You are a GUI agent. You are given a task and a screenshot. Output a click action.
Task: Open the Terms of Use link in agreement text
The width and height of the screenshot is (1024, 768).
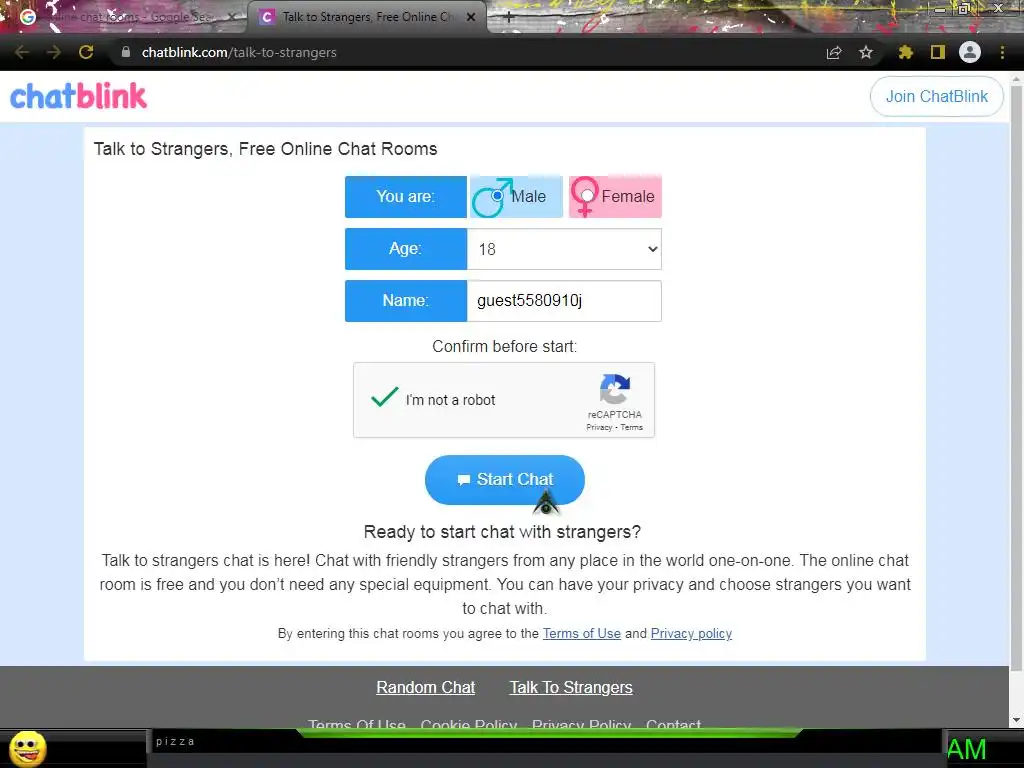(x=582, y=633)
